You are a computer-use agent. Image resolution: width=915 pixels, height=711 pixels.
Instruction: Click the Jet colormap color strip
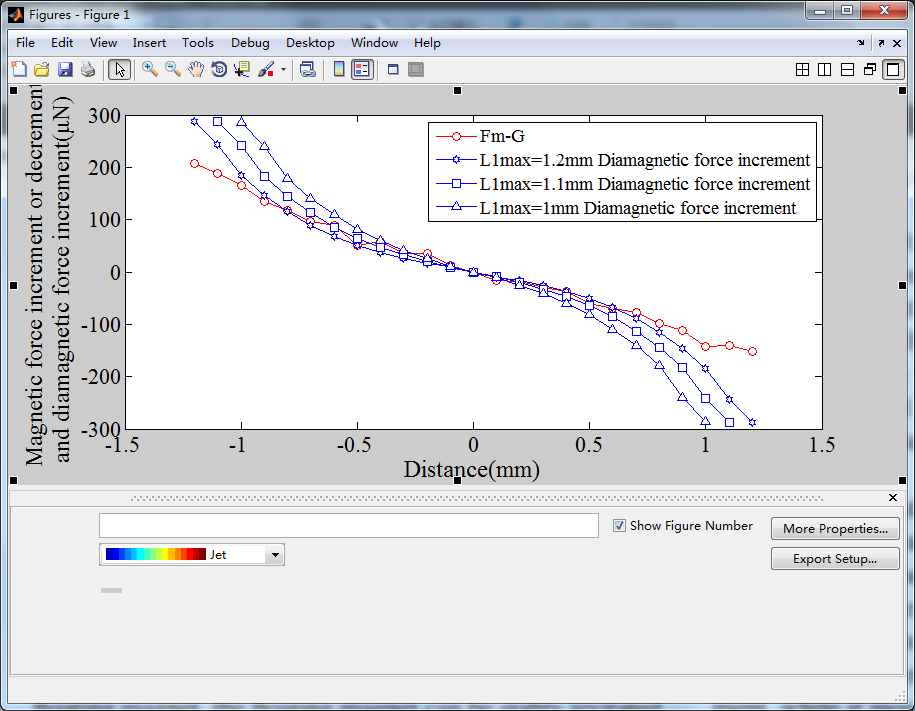tap(156, 555)
